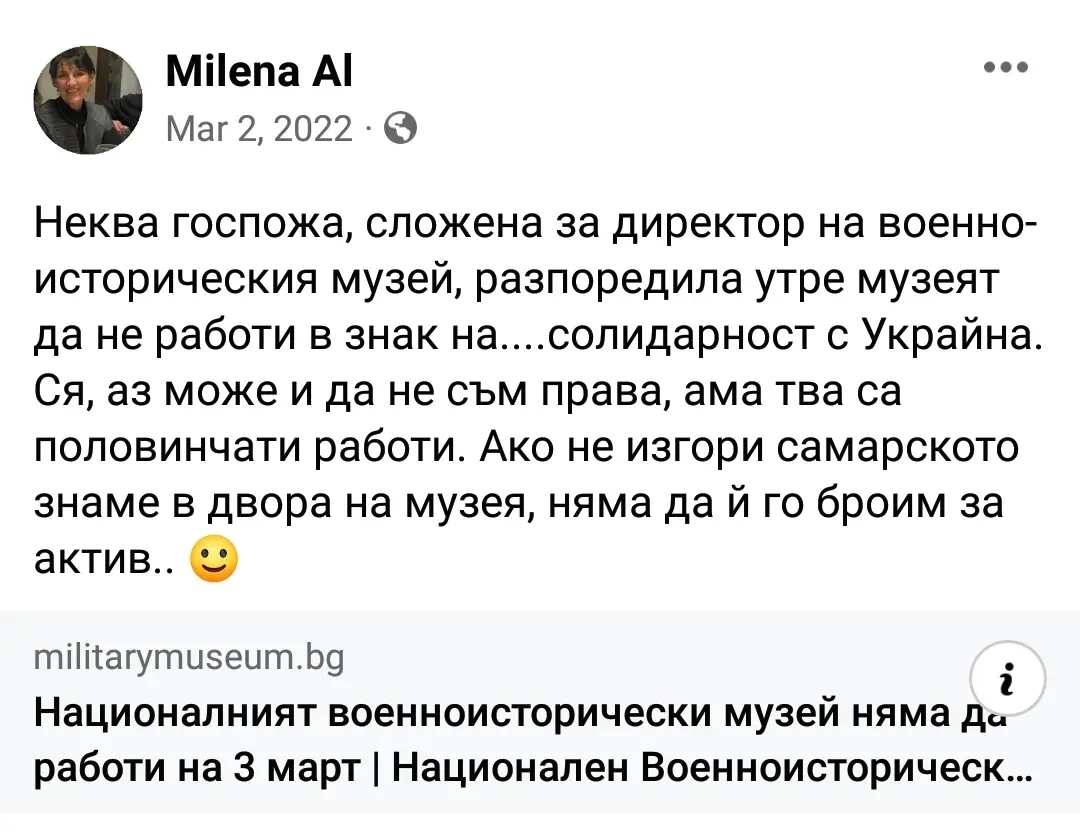
Task: Open the three-dot post options menu
Action: [1006, 68]
